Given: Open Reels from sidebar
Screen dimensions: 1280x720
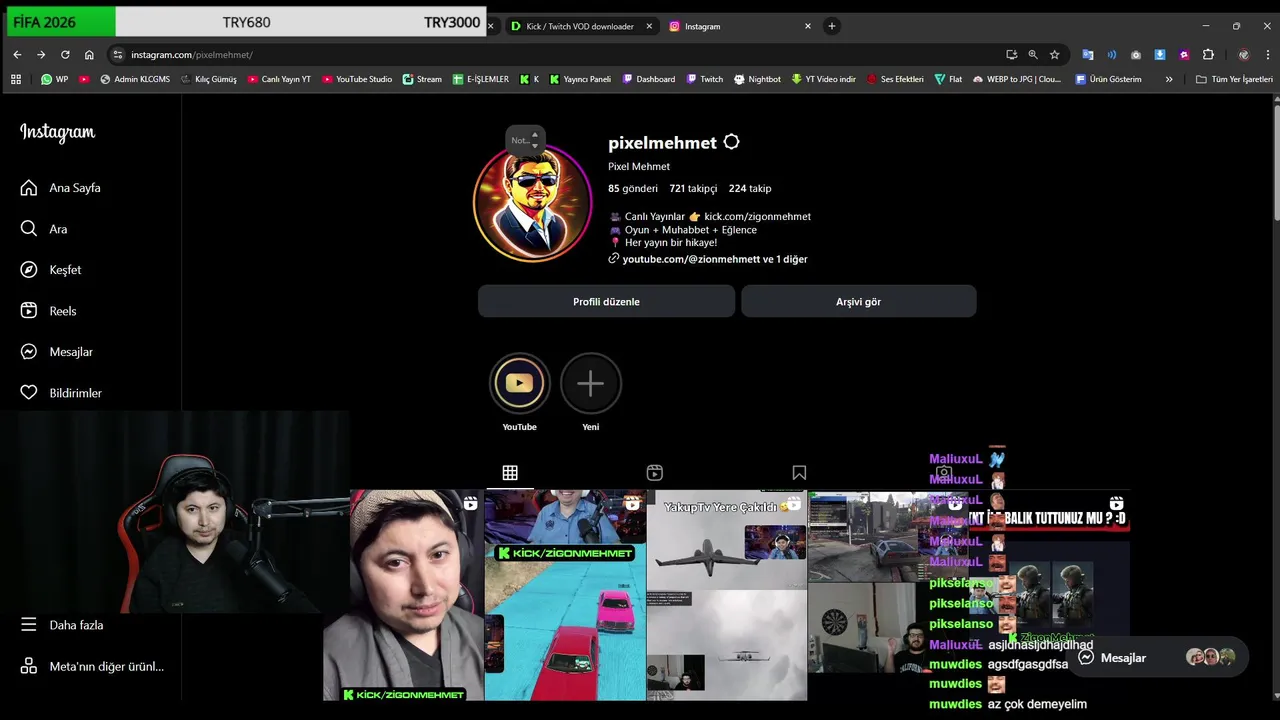Looking at the screenshot, I should coord(48,311).
